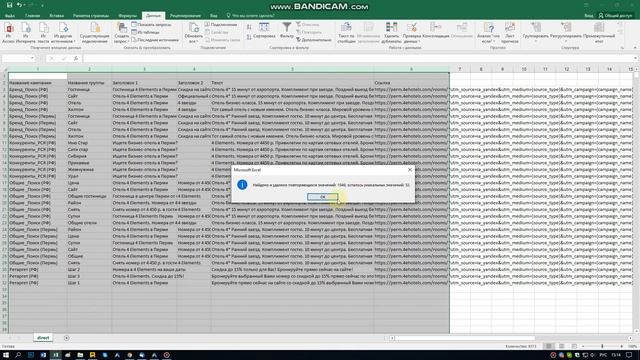Click the Excel icon in the taskbar
Viewport: 640px width, 360px height.
point(56,355)
